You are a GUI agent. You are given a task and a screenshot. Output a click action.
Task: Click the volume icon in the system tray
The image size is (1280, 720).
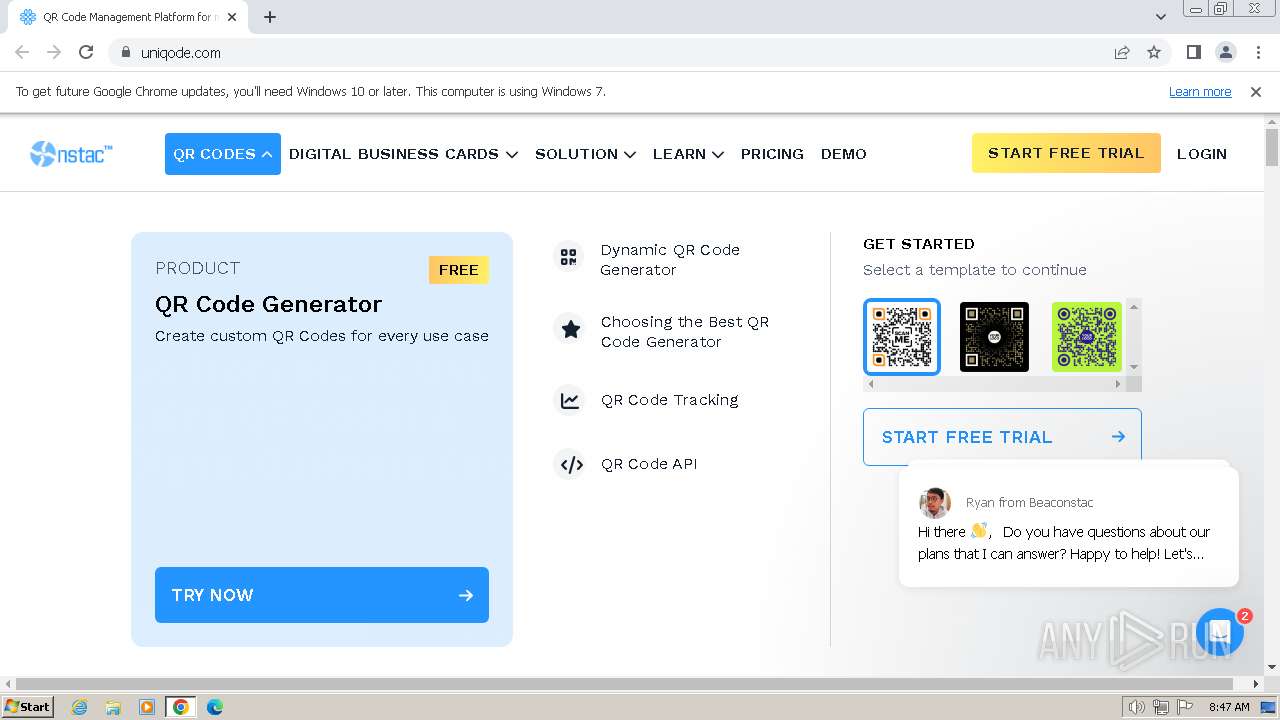[x=1137, y=707]
